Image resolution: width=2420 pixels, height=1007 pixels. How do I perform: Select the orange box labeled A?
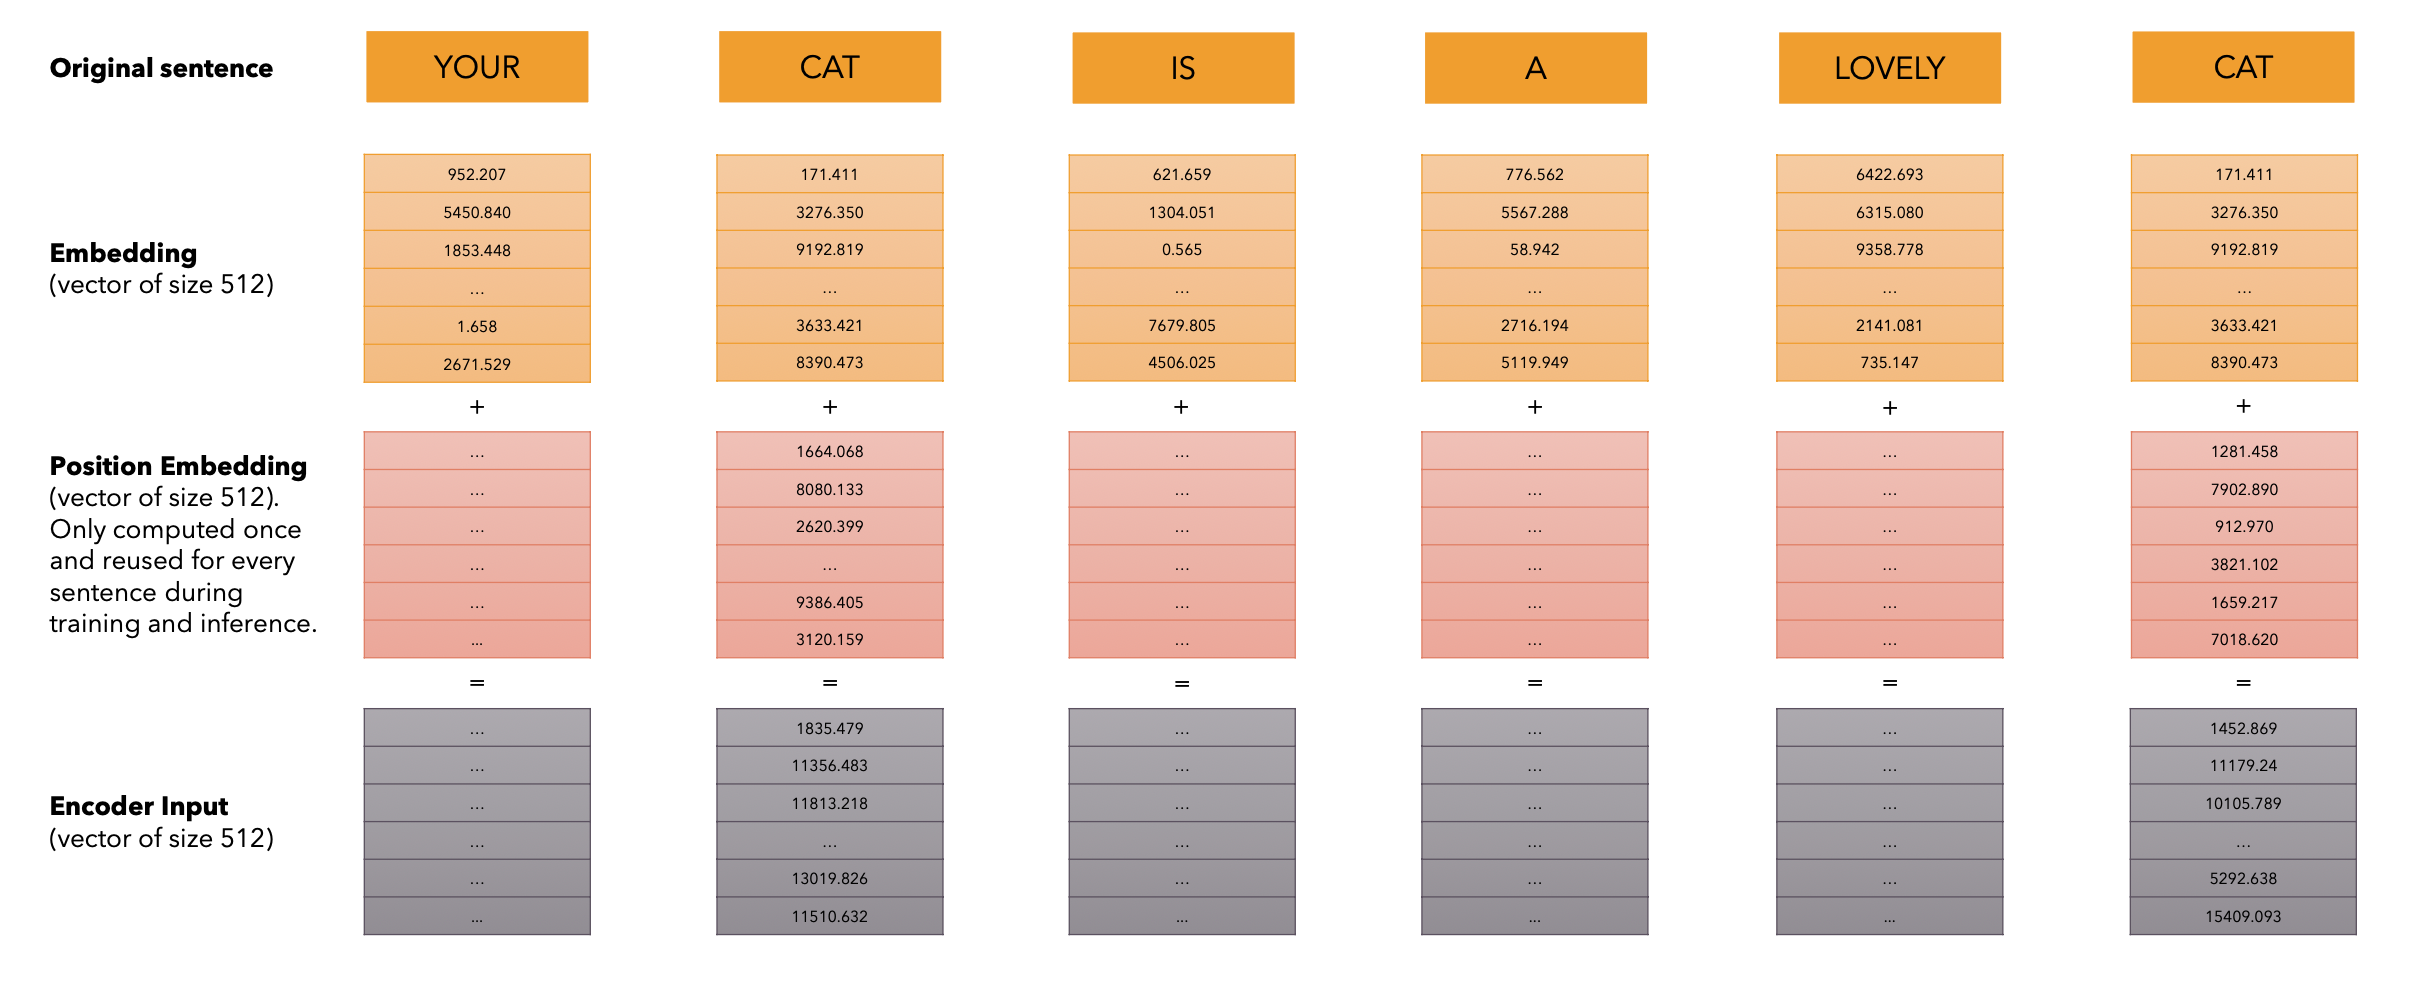(x=1535, y=68)
